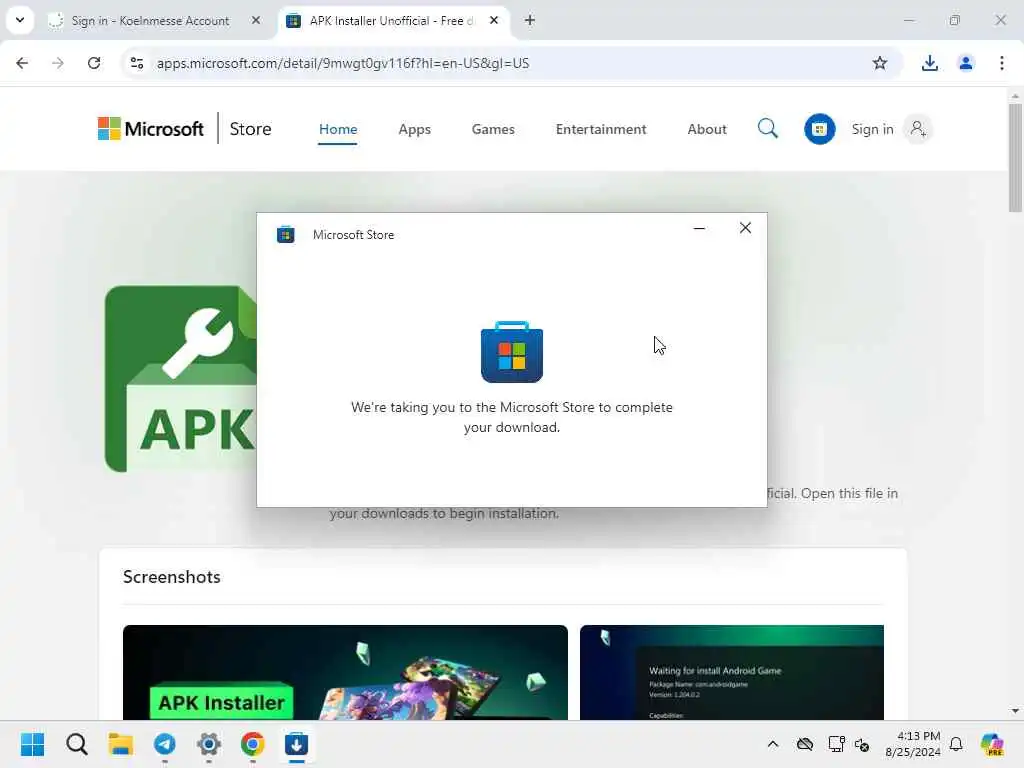Click the user account avatar icon
This screenshot has width=1024, height=768.
coord(918,129)
